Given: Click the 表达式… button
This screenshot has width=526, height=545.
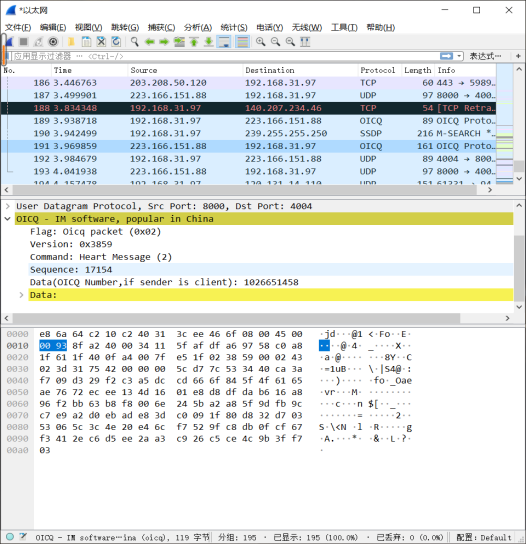Looking at the screenshot, I should coord(485,56).
